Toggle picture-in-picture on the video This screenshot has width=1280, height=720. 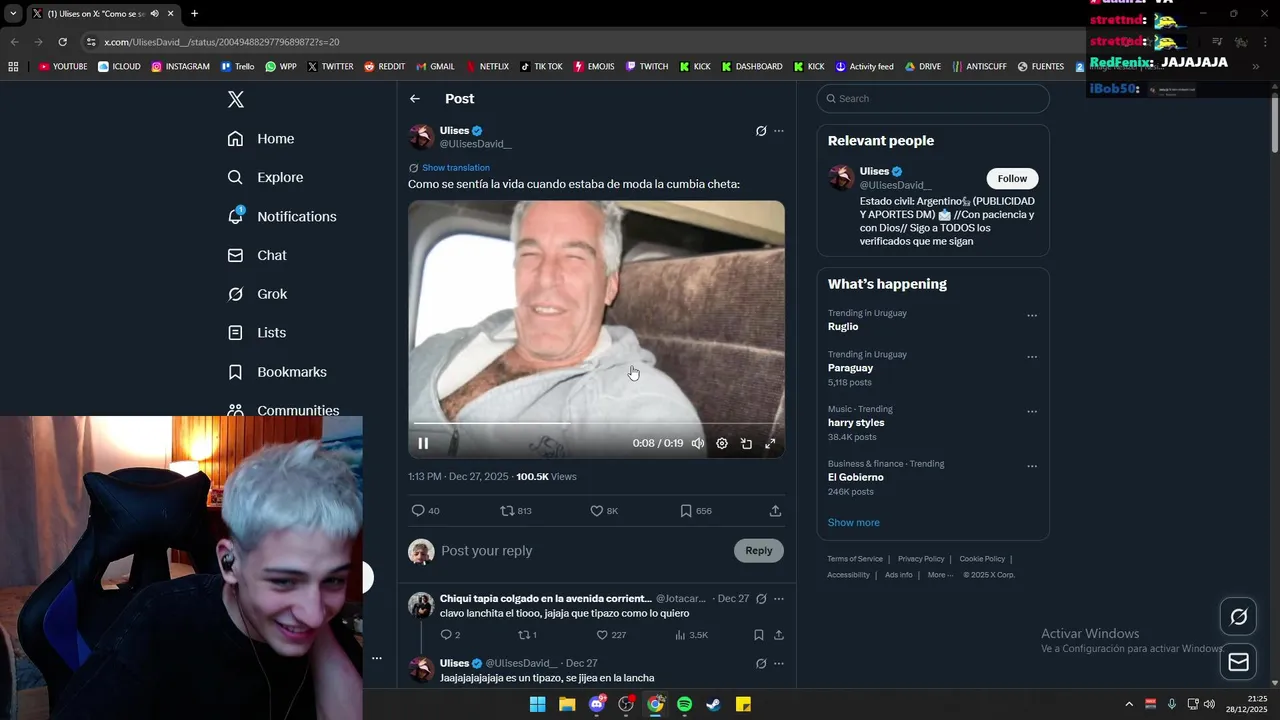coord(746,443)
